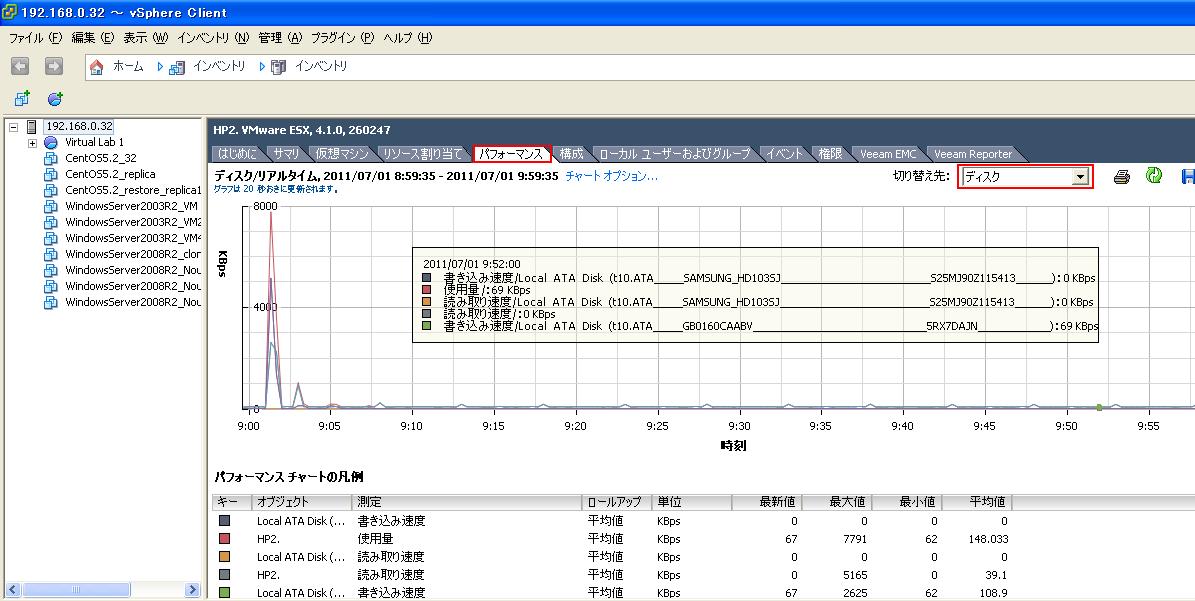Click the new virtual machine toolbar icon
1195x601 pixels.
pyautogui.click(x=22, y=98)
